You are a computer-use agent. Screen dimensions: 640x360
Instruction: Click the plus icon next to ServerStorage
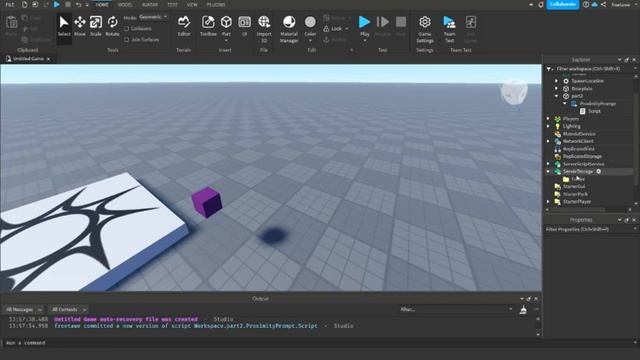(599, 171)
